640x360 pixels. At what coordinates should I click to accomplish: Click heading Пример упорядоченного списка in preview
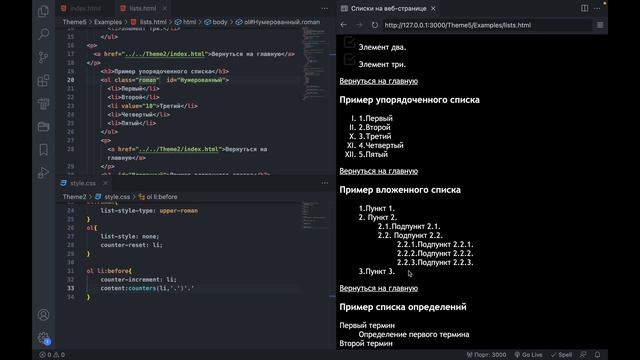point(409,100)
